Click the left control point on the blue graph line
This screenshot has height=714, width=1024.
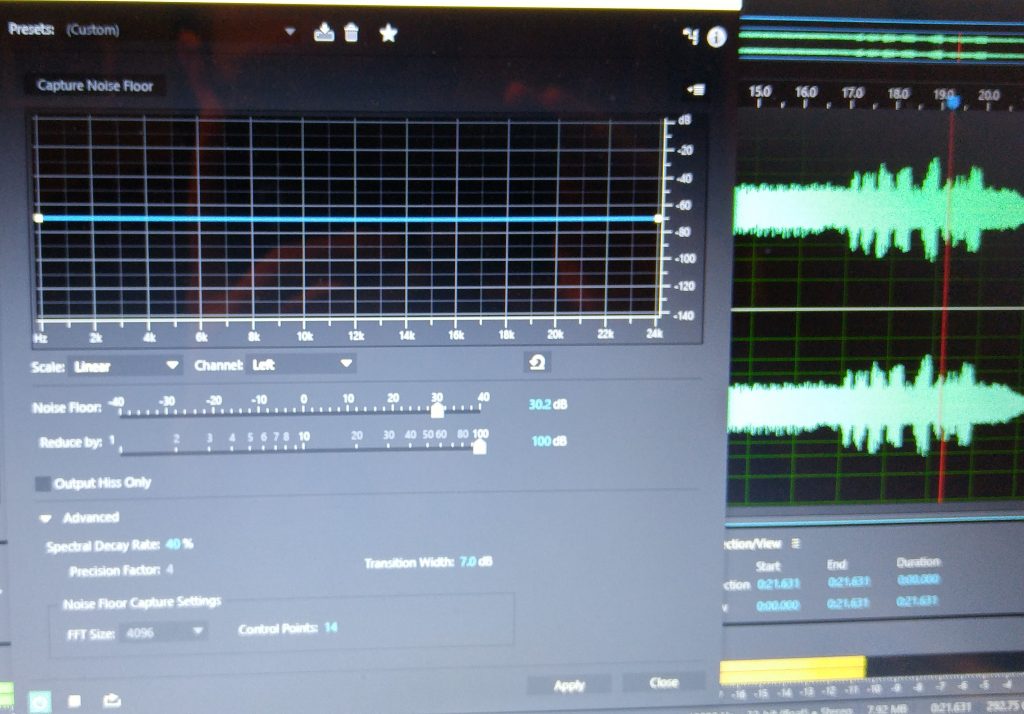tap(38, 218)
